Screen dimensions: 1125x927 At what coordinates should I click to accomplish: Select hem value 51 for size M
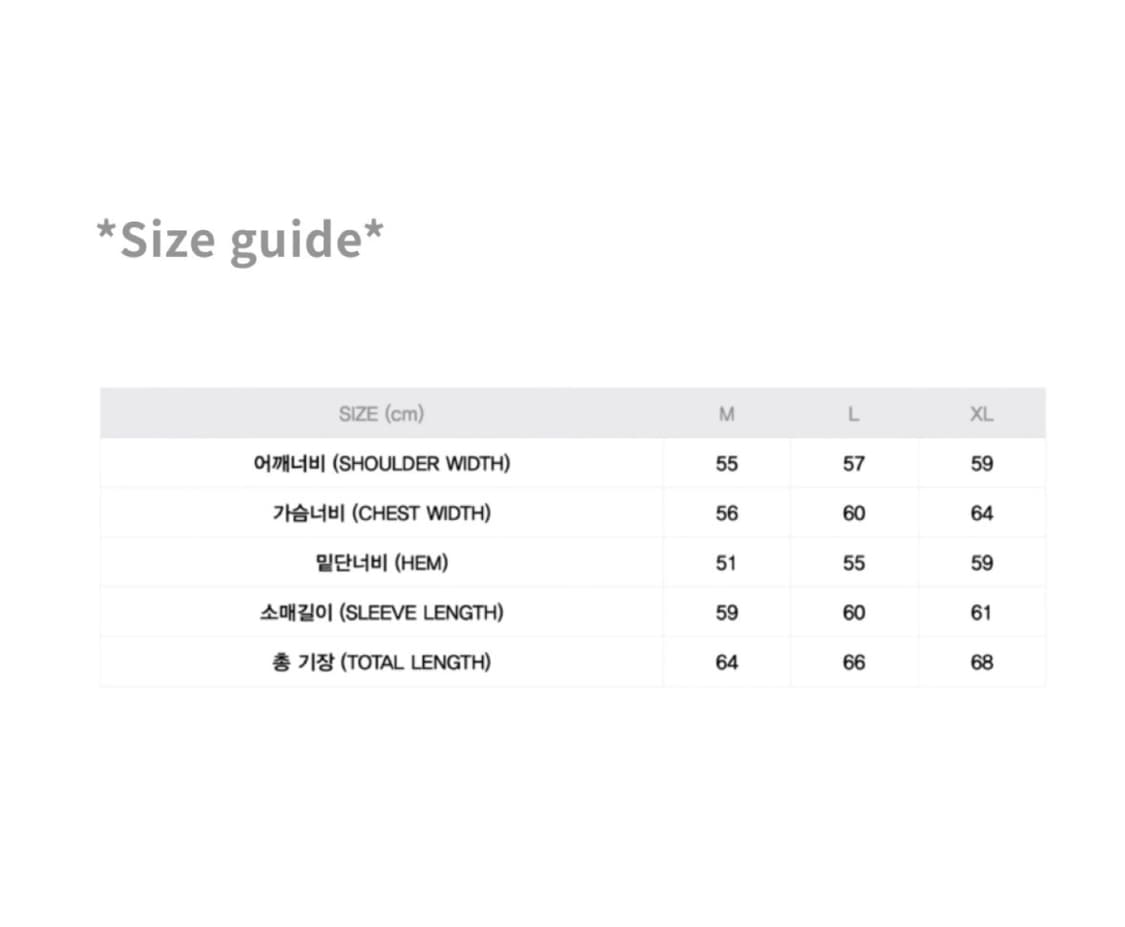(x=727, y=563)
